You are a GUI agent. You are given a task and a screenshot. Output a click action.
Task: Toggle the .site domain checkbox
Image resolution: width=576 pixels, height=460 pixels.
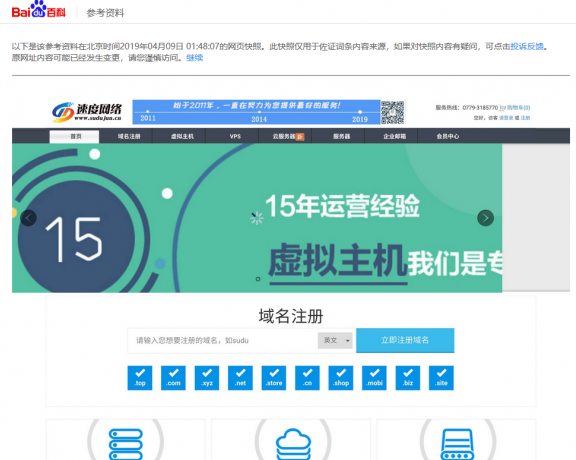[x=441, y=378]
